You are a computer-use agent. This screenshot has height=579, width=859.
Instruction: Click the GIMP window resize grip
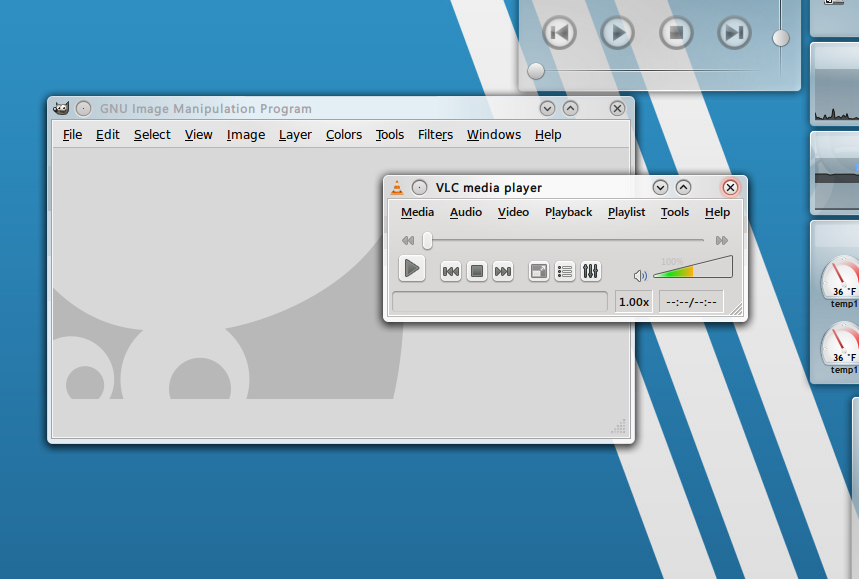tap(619, 427)
